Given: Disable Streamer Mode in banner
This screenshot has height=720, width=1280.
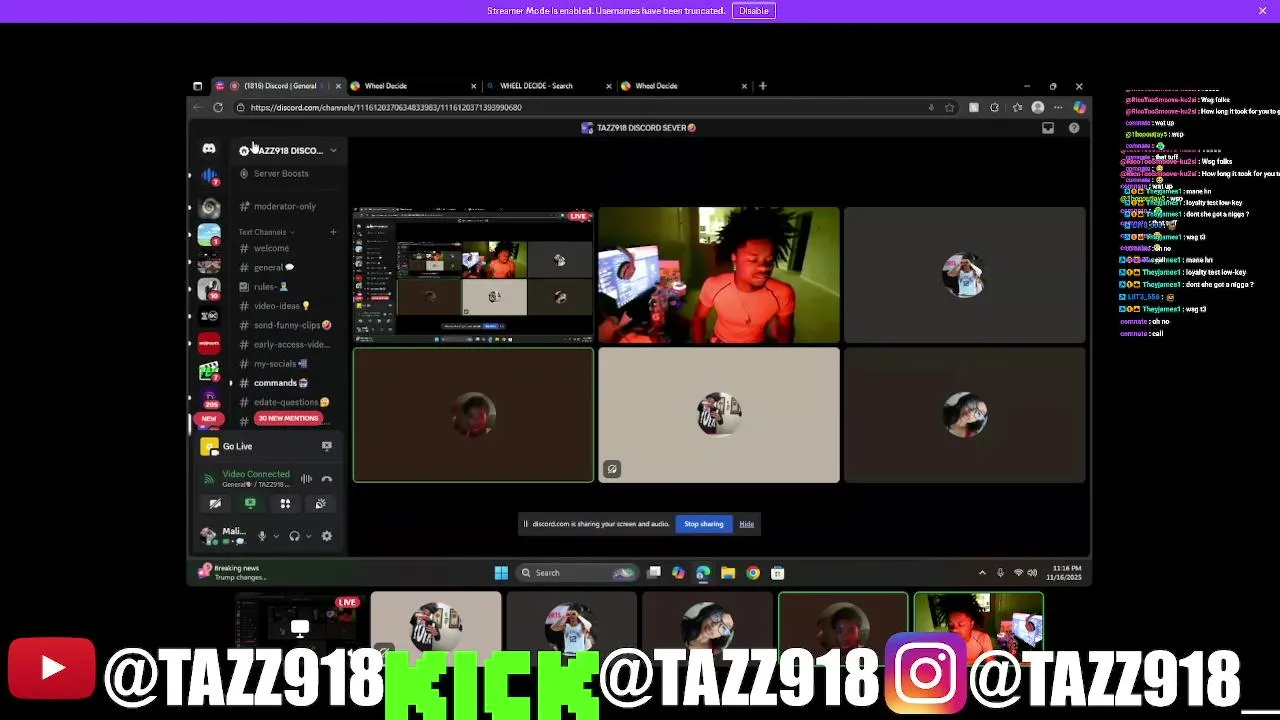Looking at the screenshot, I should (754, 11).
